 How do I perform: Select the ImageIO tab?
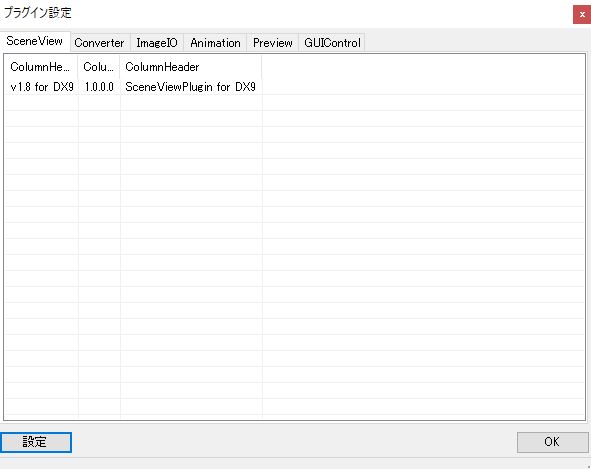pyautogui.click(x=157, y=43)
